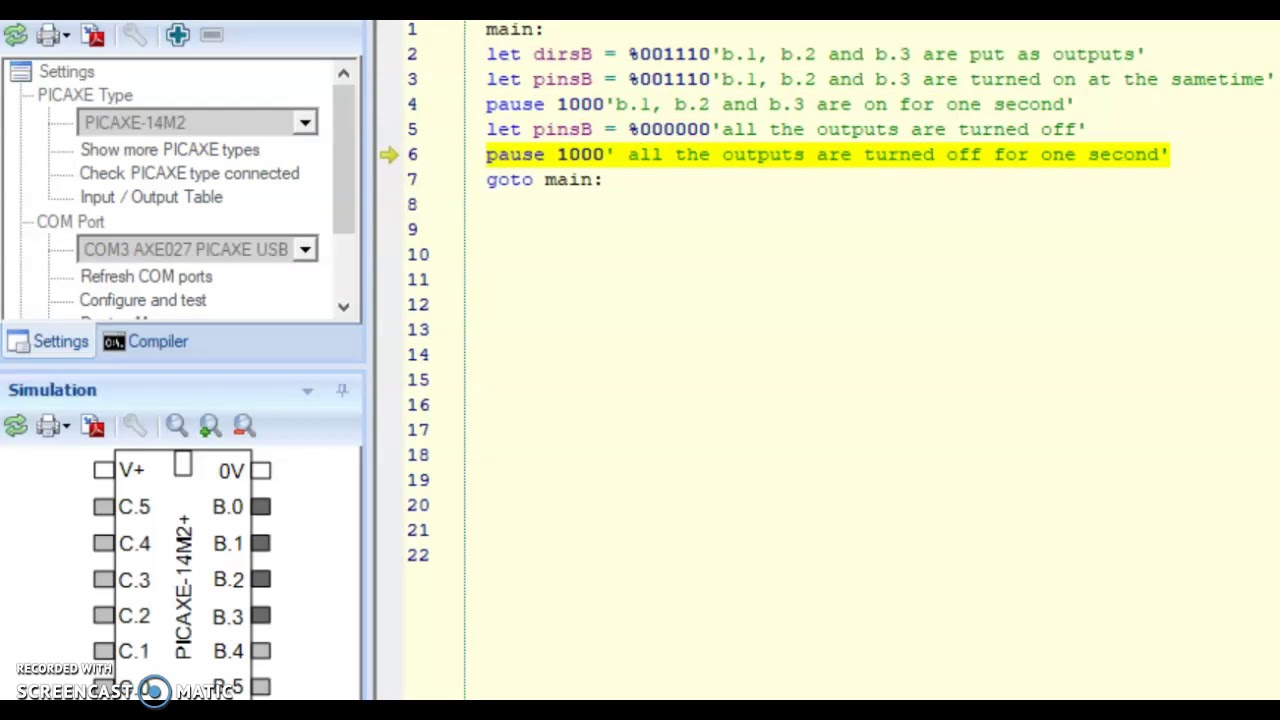This screenshot has width=1280, height=720.
Task: Click Show more PICAXE types
Action: [x=170, y=149]
